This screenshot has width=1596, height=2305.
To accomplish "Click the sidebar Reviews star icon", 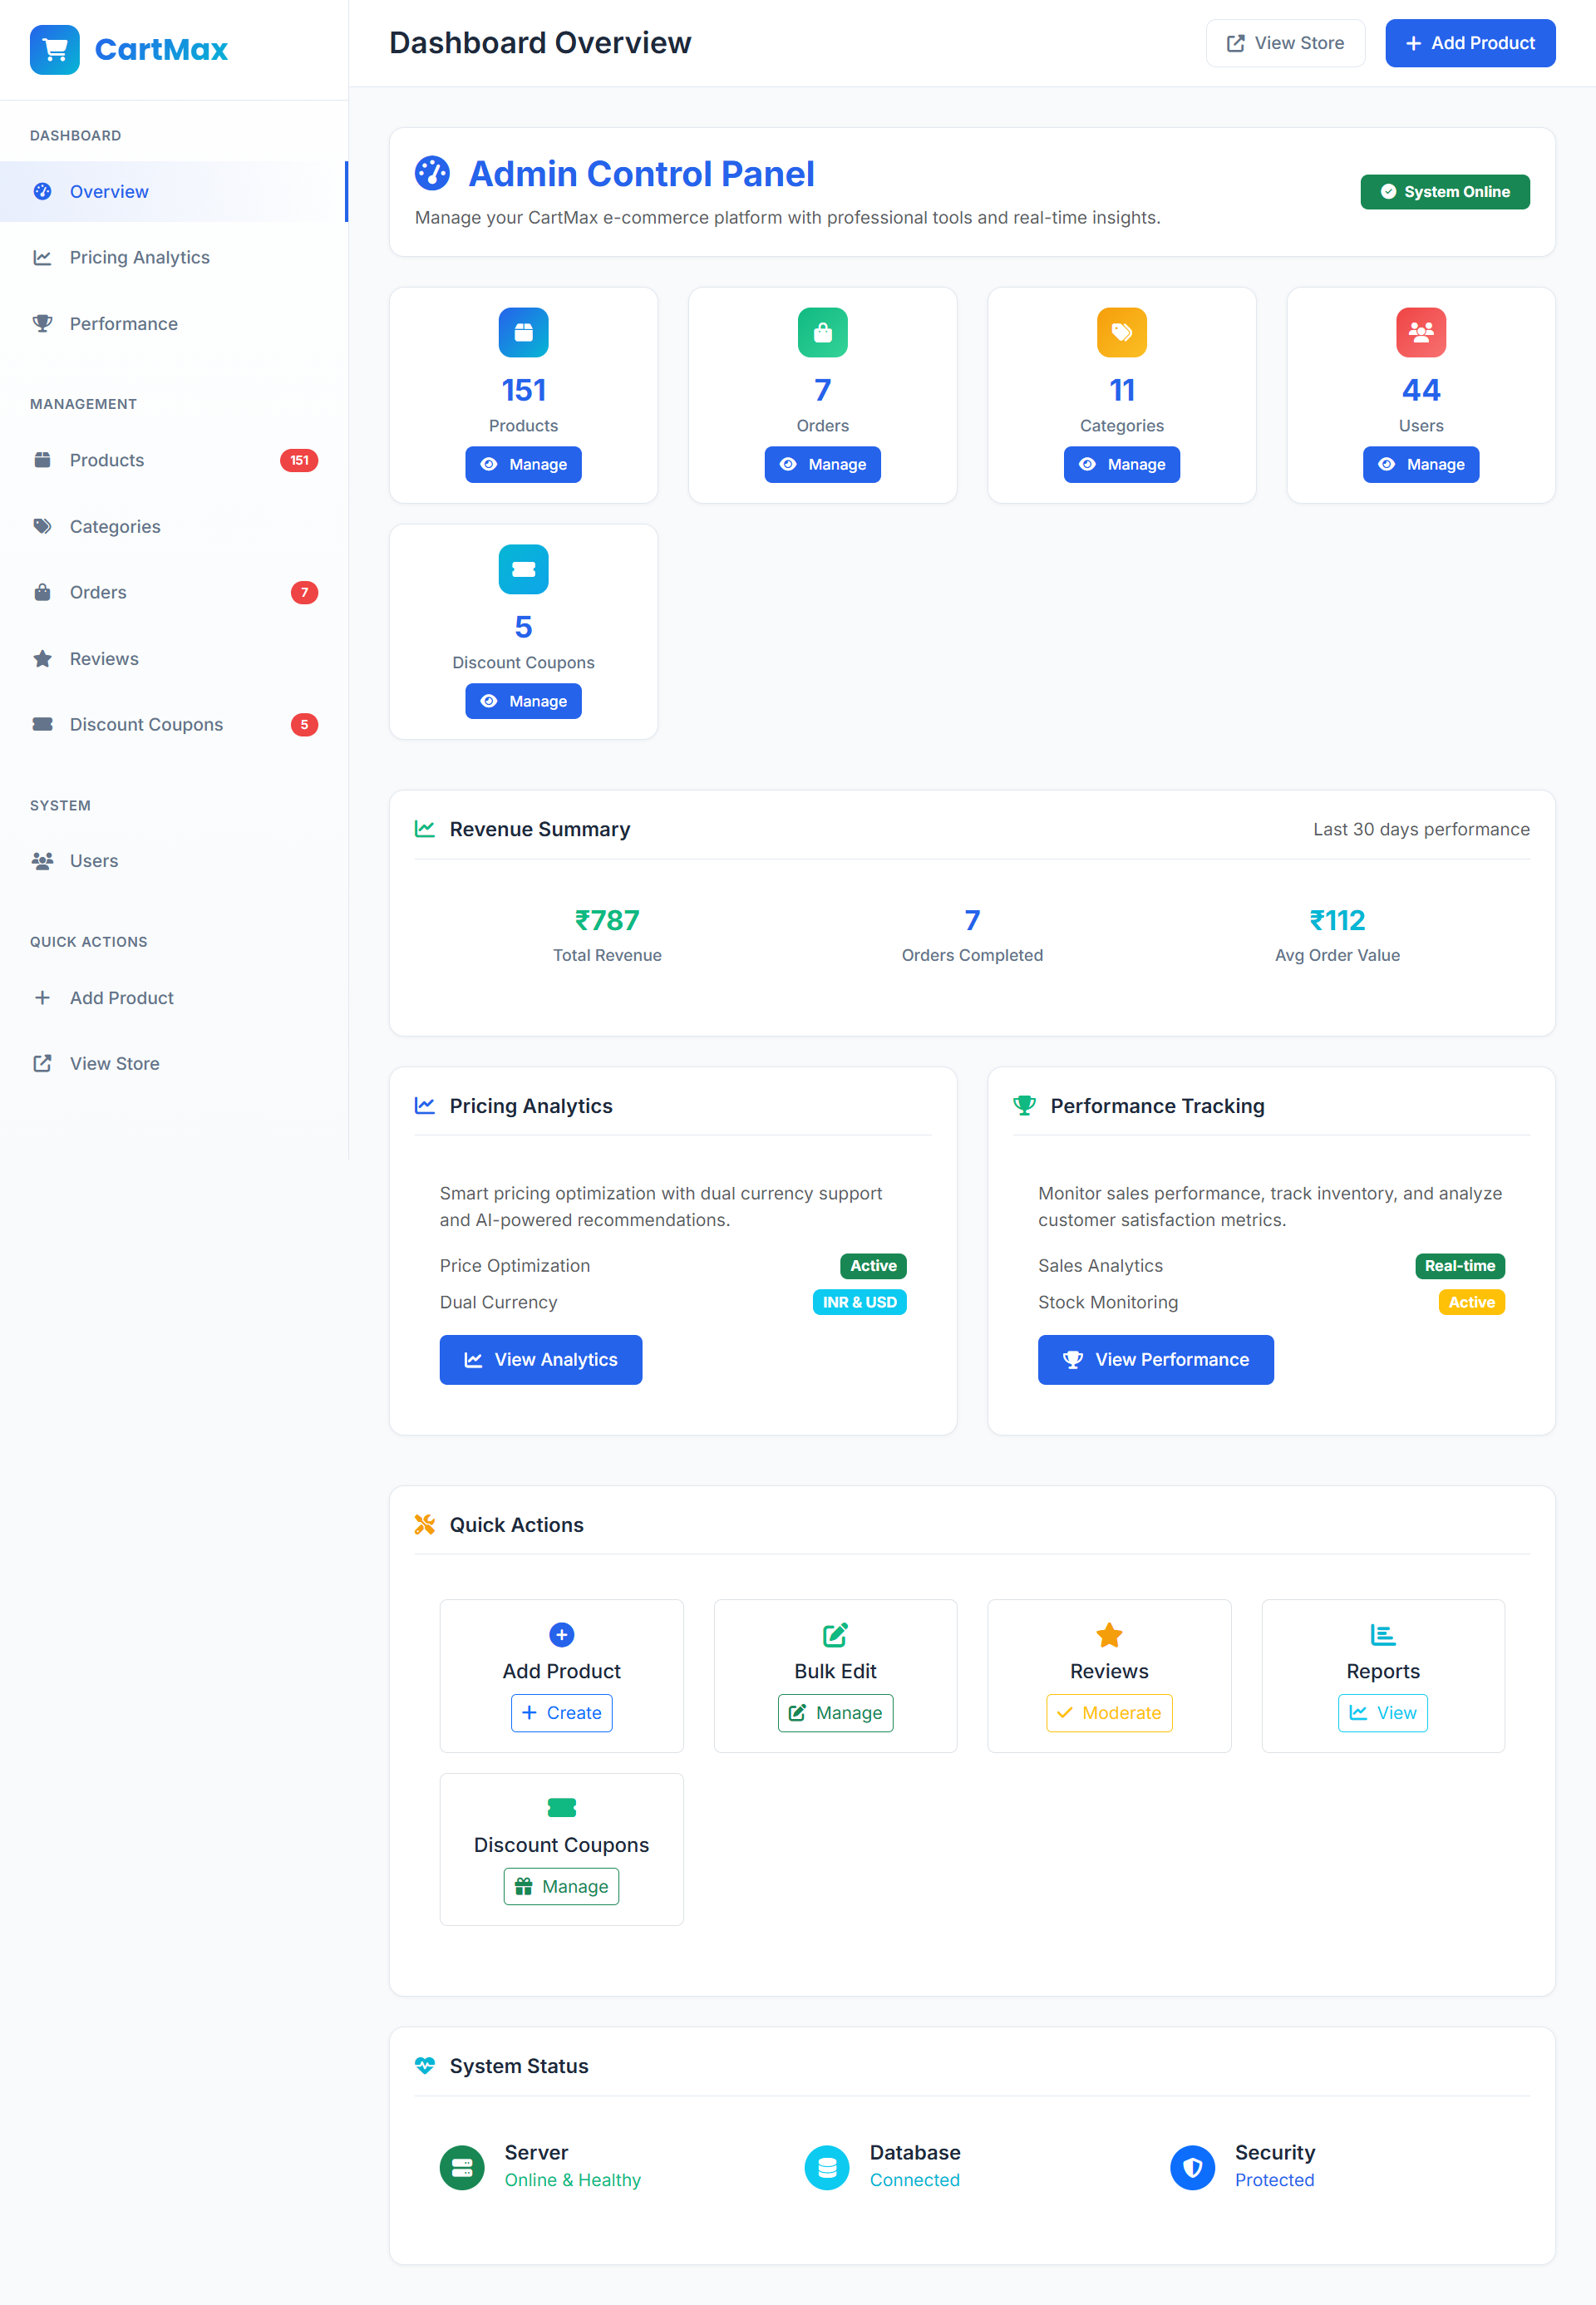I will point(42,659).
